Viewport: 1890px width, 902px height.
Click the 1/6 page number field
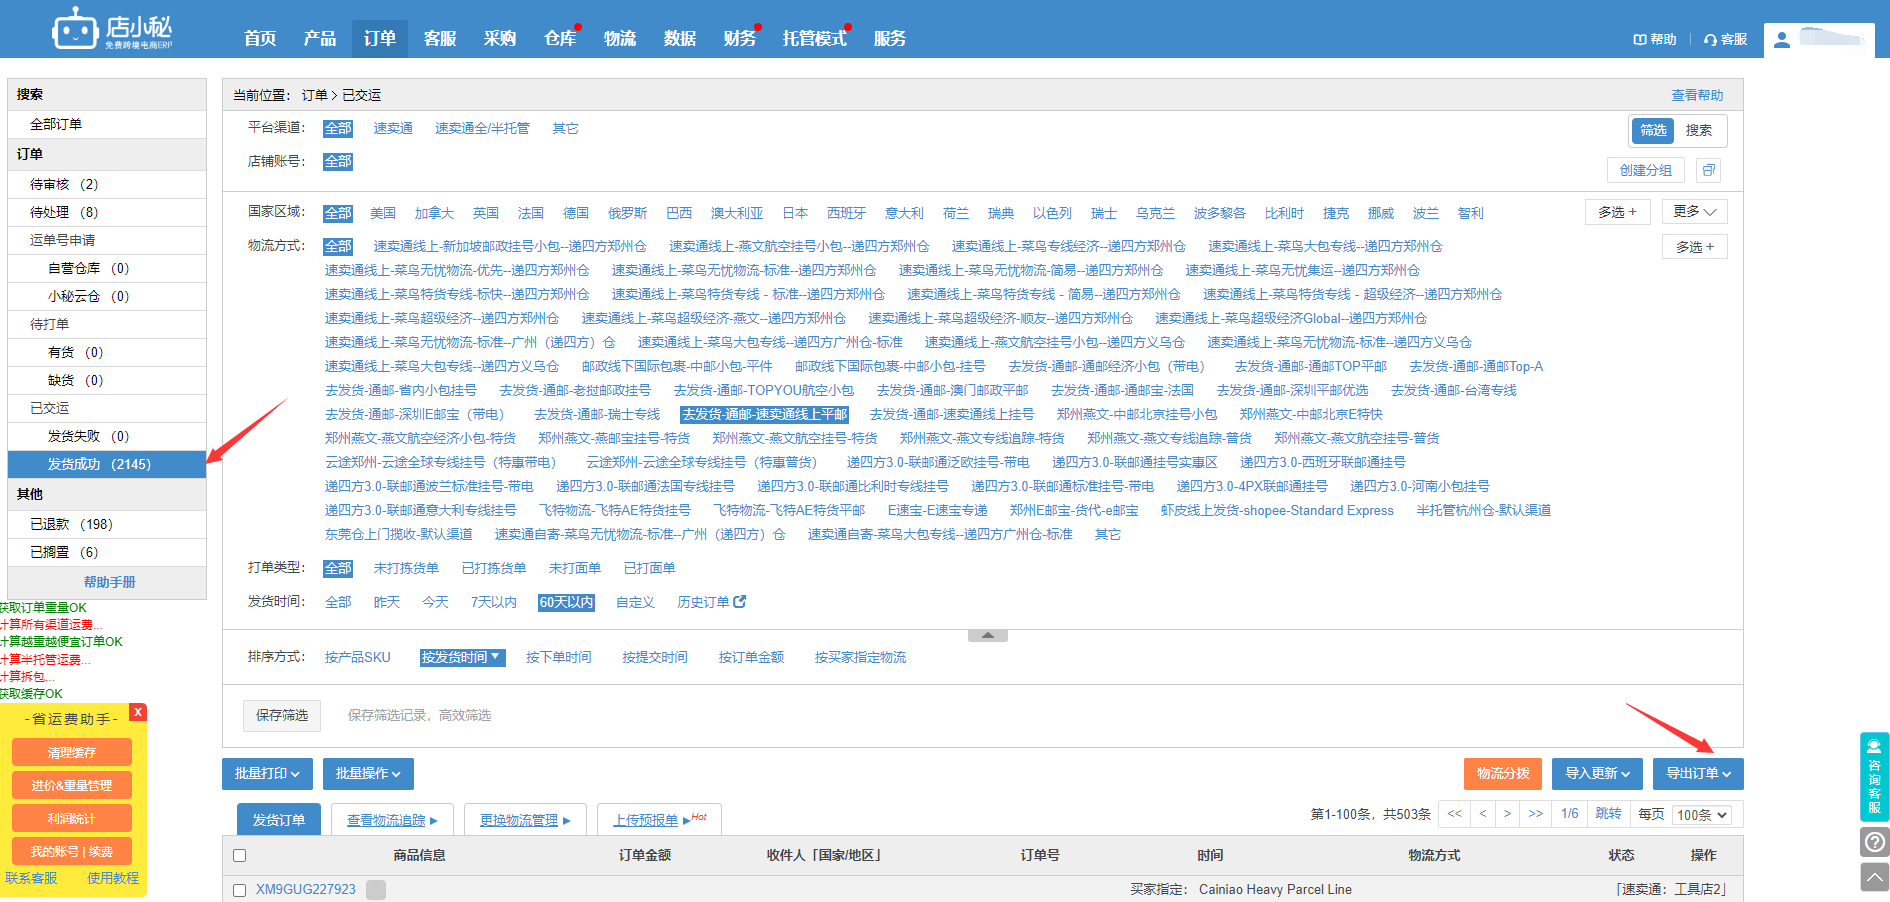1570,814
